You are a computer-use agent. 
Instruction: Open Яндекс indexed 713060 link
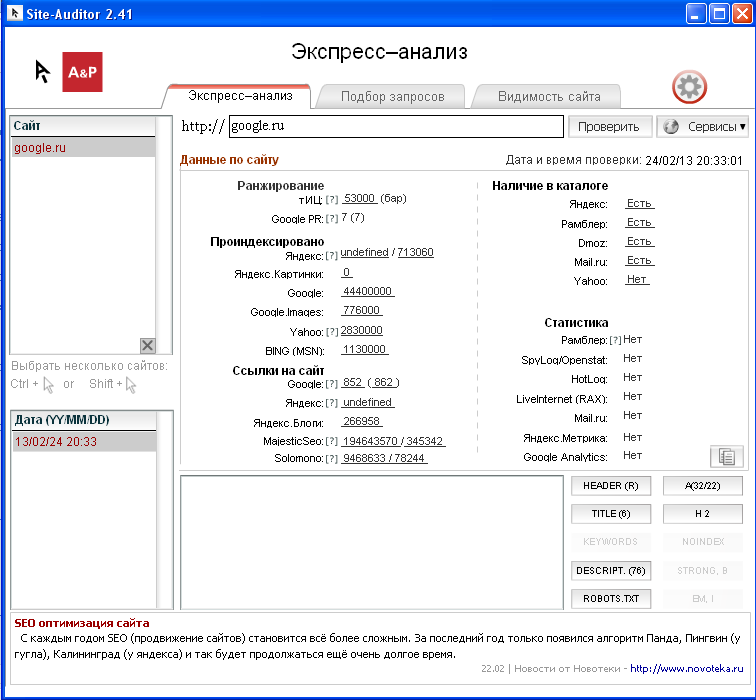415,252
